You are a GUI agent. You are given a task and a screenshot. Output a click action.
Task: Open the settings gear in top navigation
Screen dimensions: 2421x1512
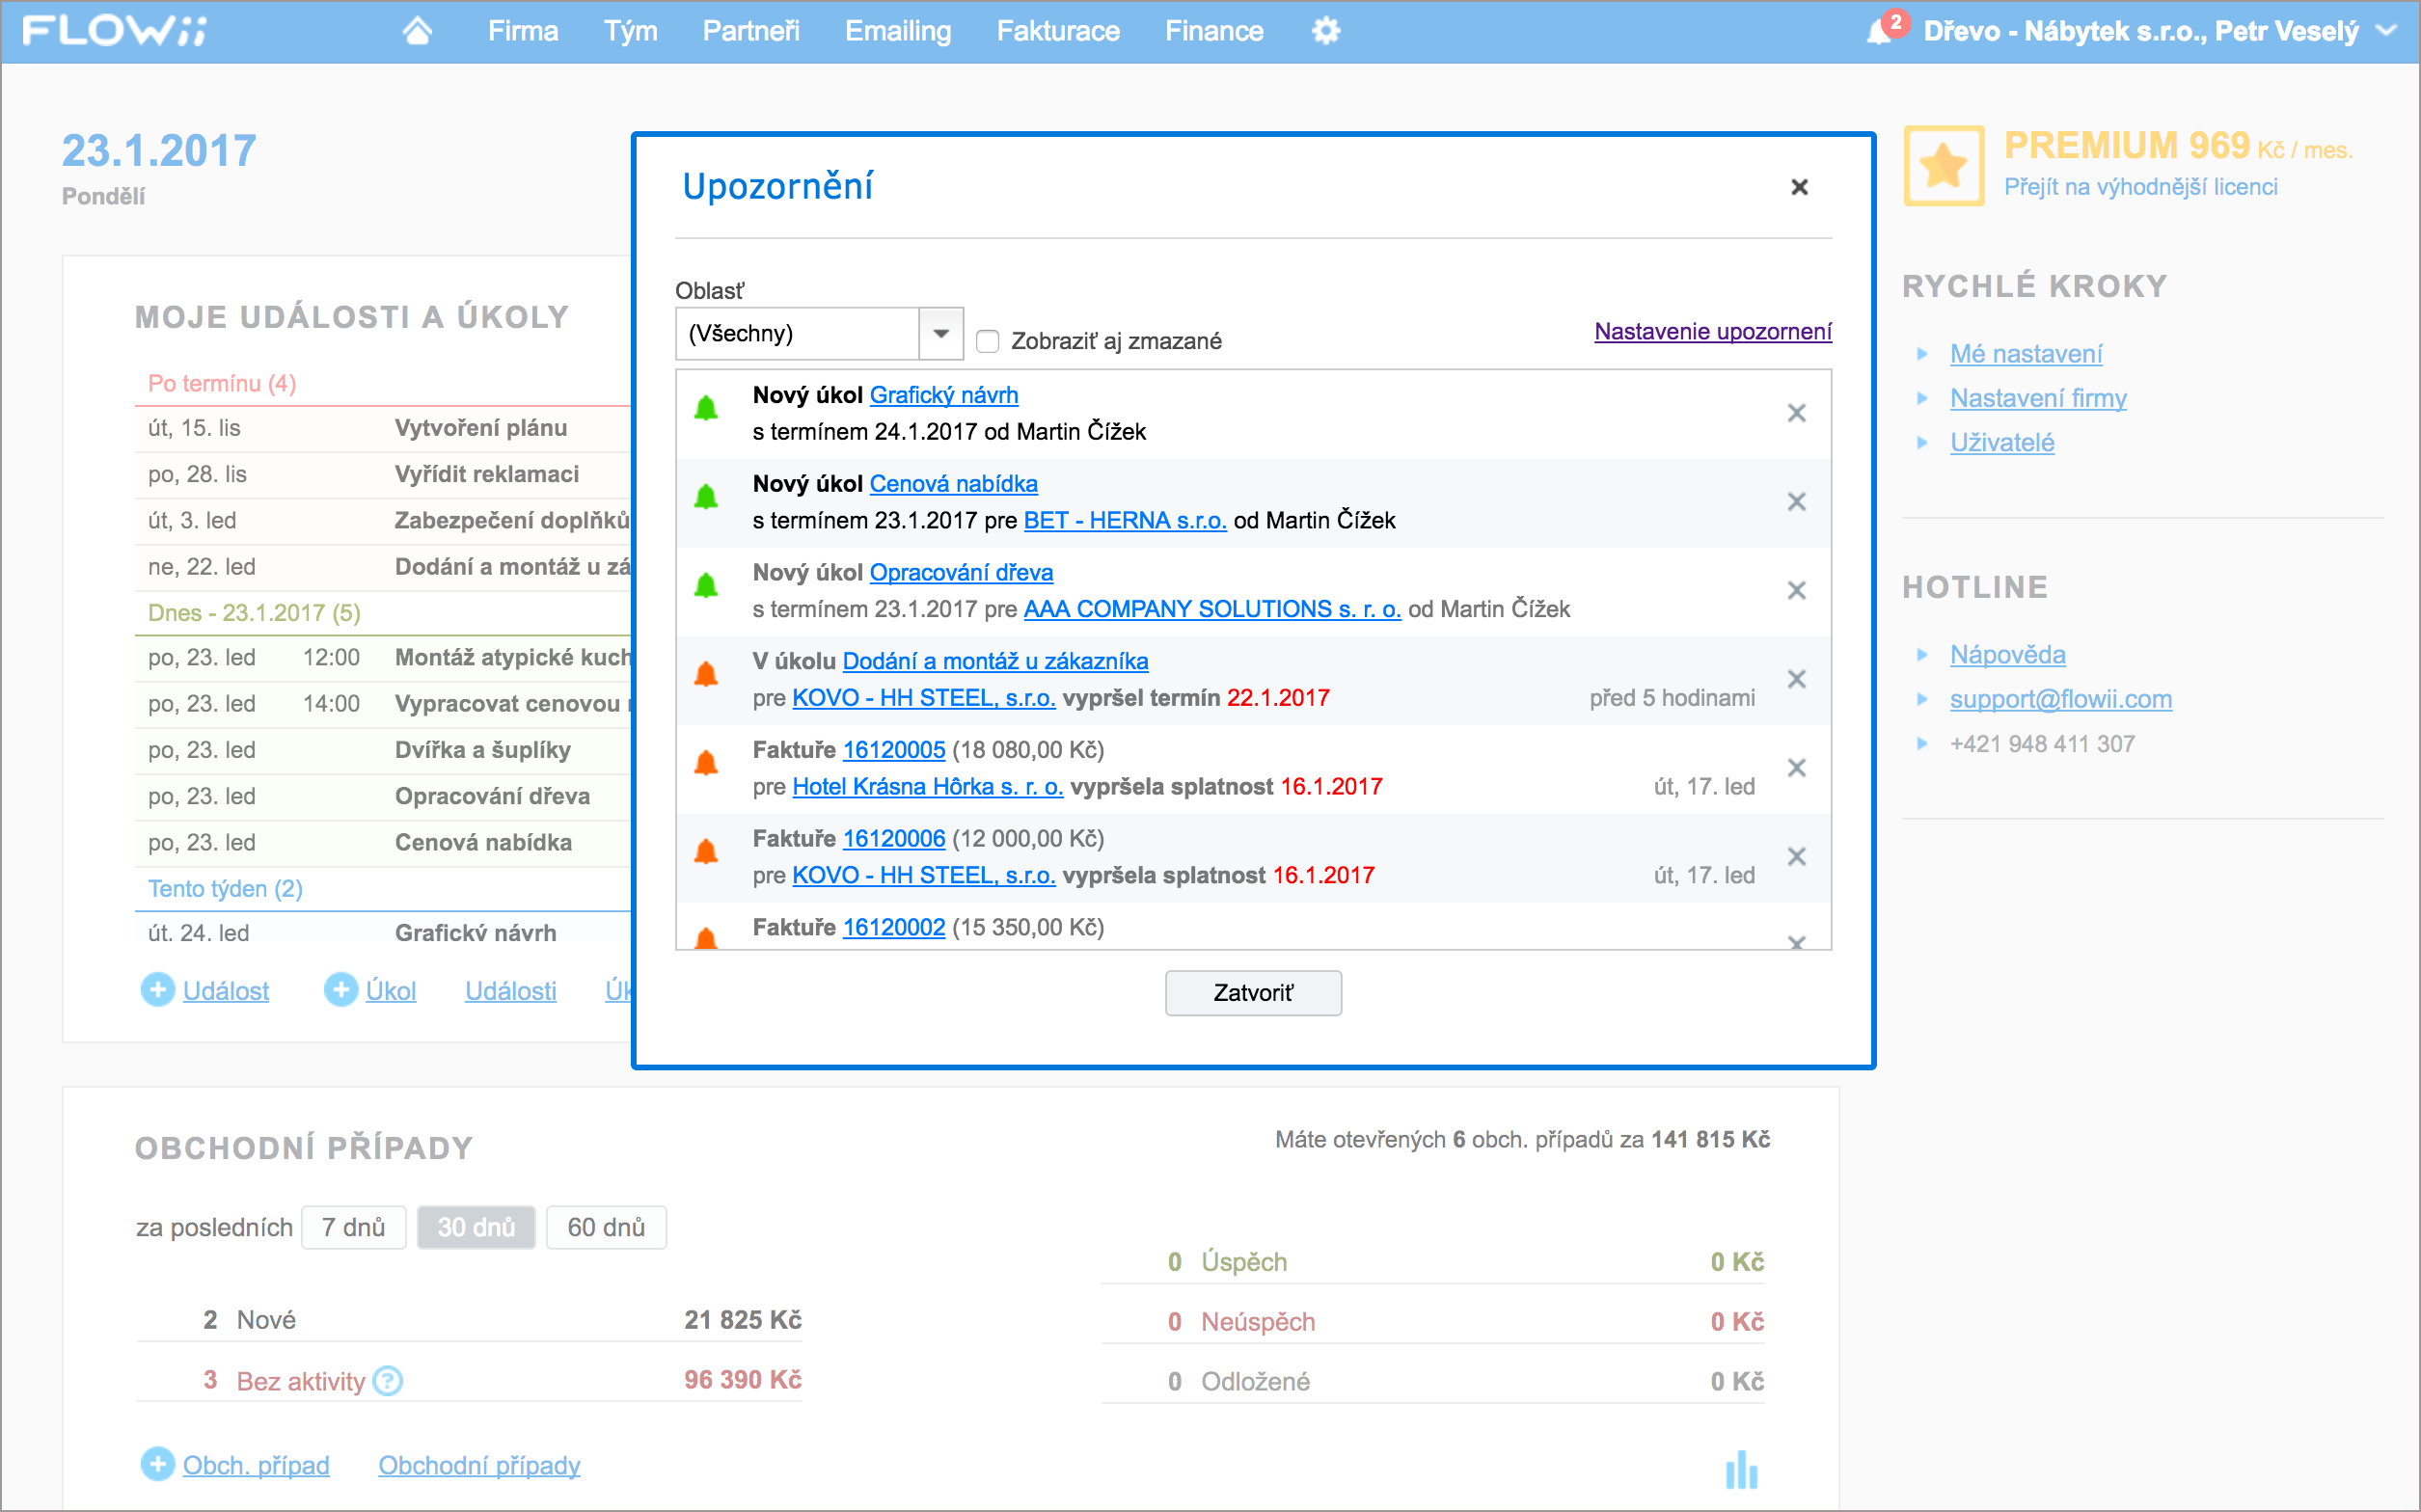tap(1325, 31)
